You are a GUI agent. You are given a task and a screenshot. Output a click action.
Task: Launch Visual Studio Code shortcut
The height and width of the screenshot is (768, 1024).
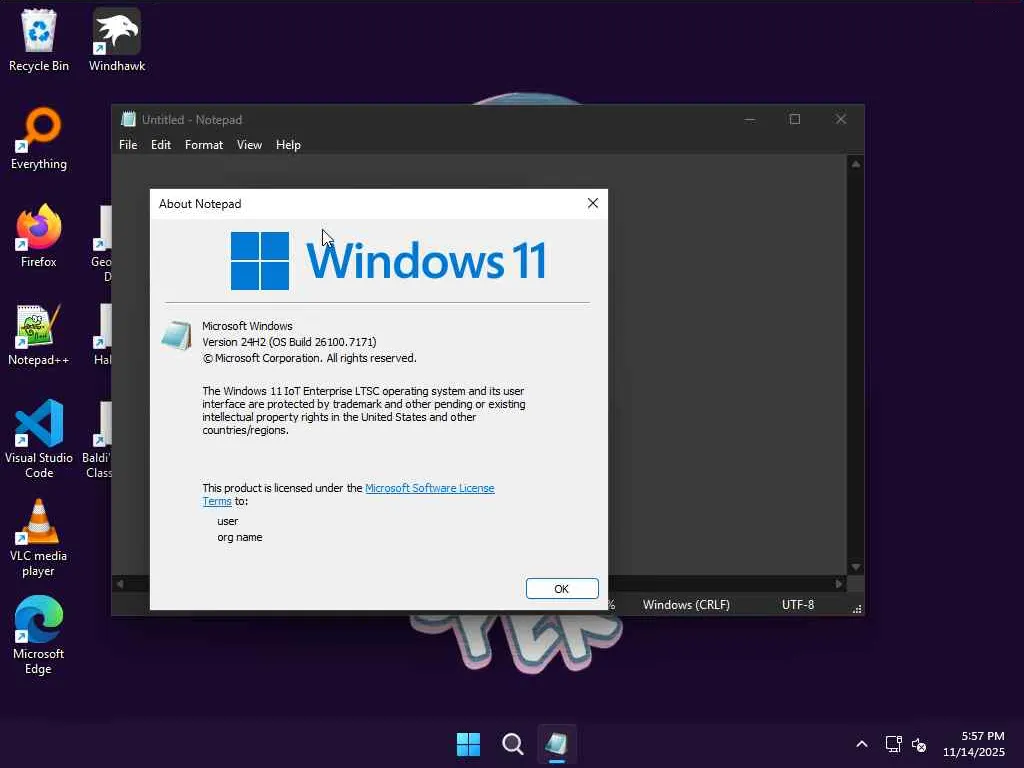(39, 439)
